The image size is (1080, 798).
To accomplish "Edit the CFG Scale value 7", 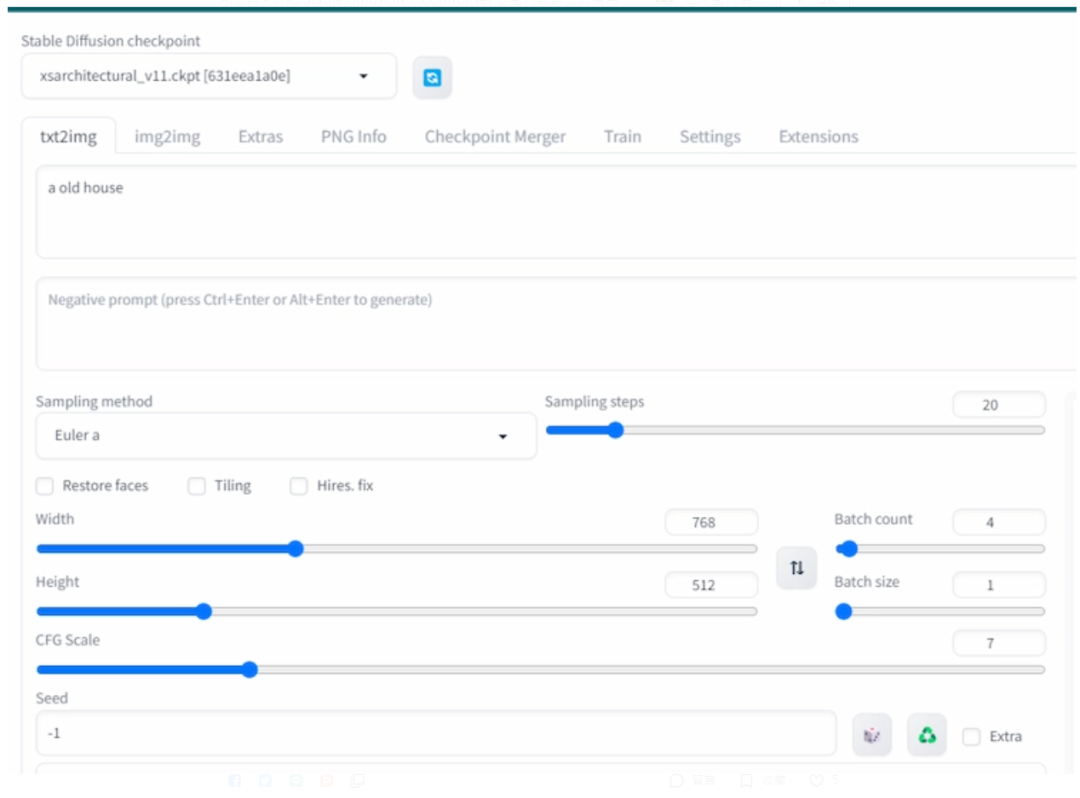I will click(999, 643).
